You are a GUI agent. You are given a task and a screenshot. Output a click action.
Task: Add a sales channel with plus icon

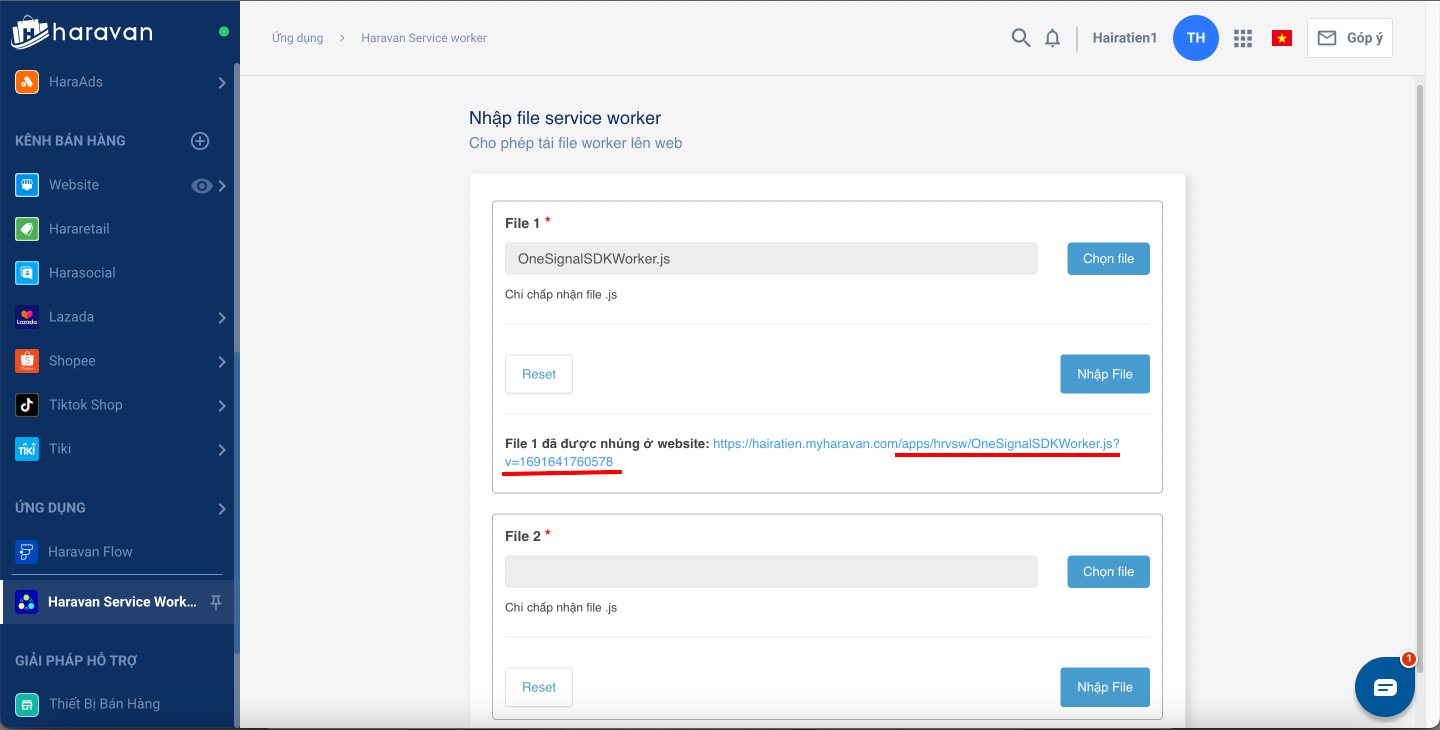click(200, 141)
